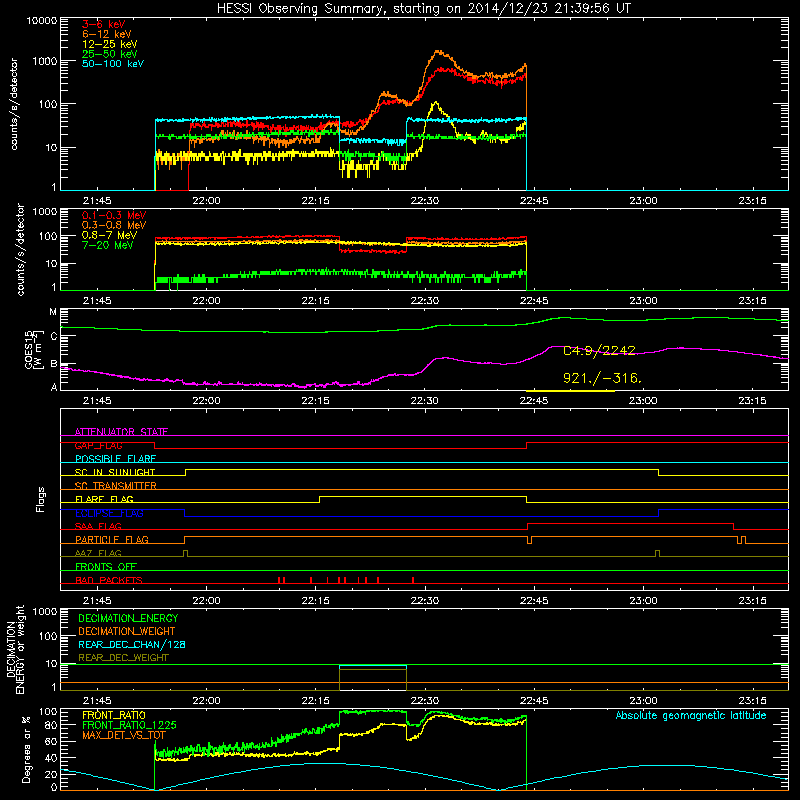The width and height of the screenshot is (800, 800).
Task: Click the SC_TRANSMITTER flag label
Action: (116, 486)
